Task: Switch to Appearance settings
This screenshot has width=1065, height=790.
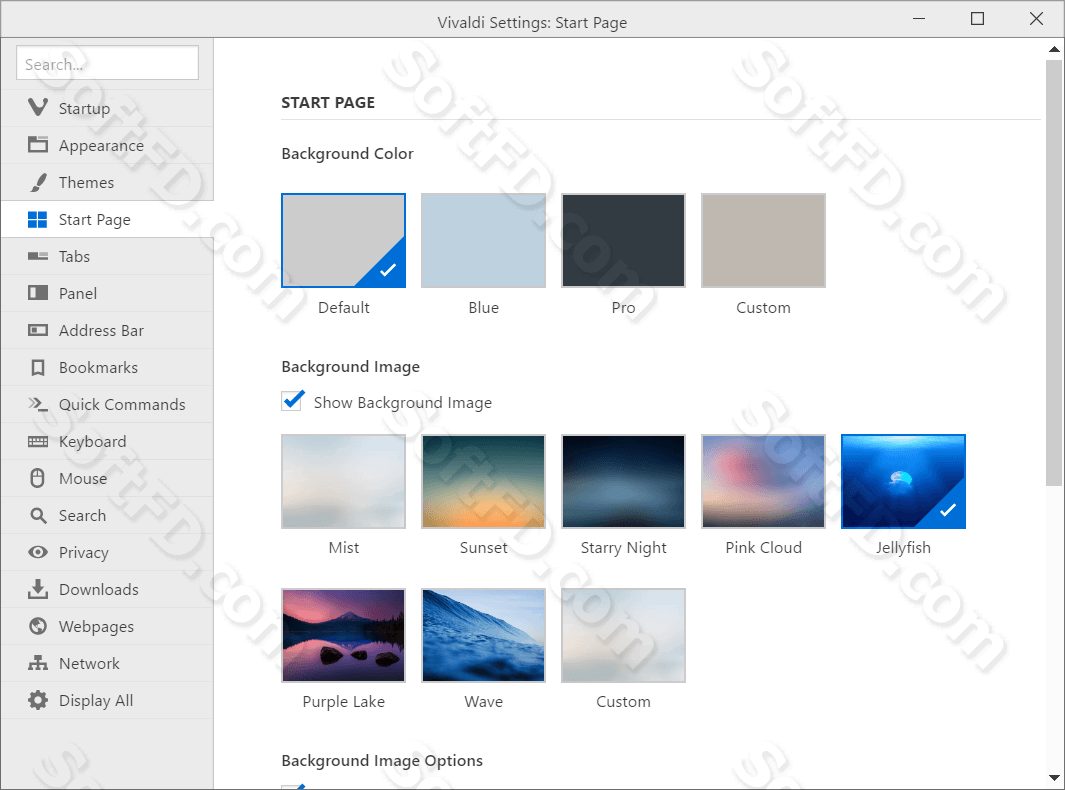Action: (107, 145)
